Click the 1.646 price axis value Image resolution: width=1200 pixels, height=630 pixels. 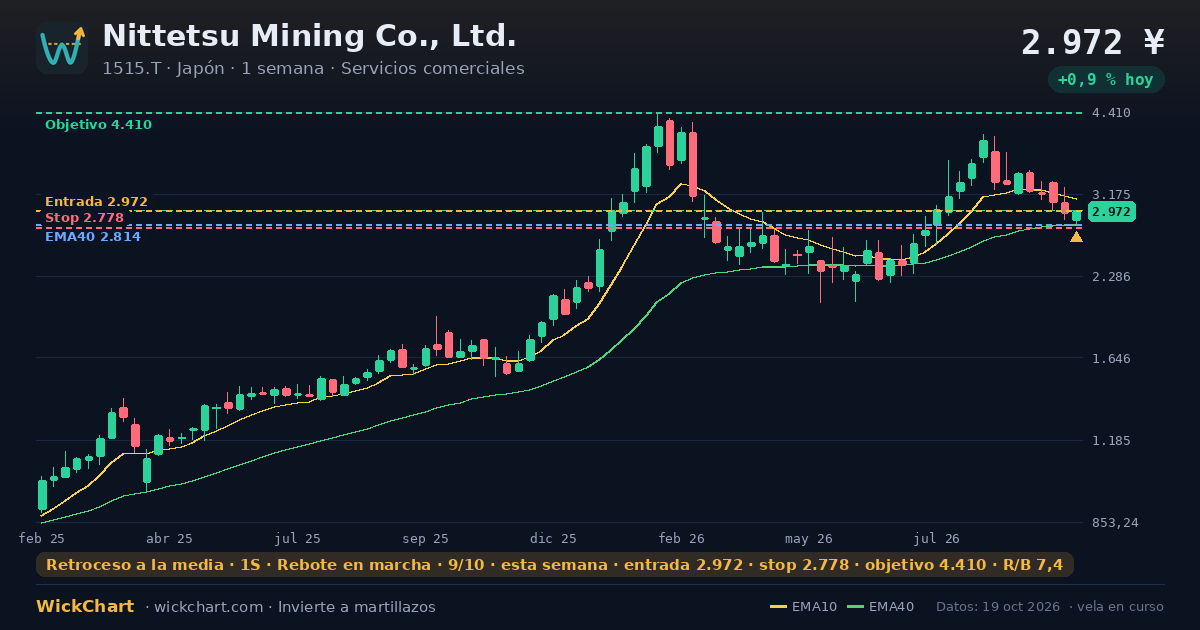point(1111,359)
